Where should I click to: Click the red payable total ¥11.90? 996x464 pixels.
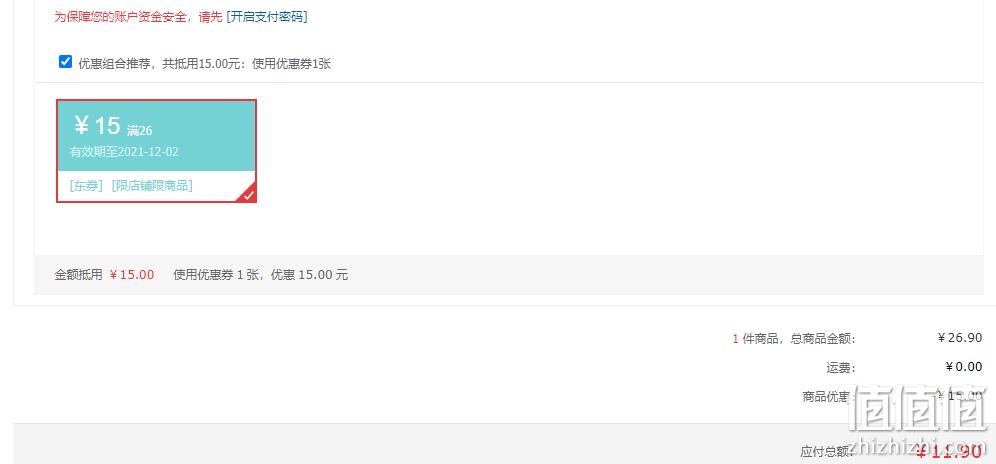(x=948, y=451)
